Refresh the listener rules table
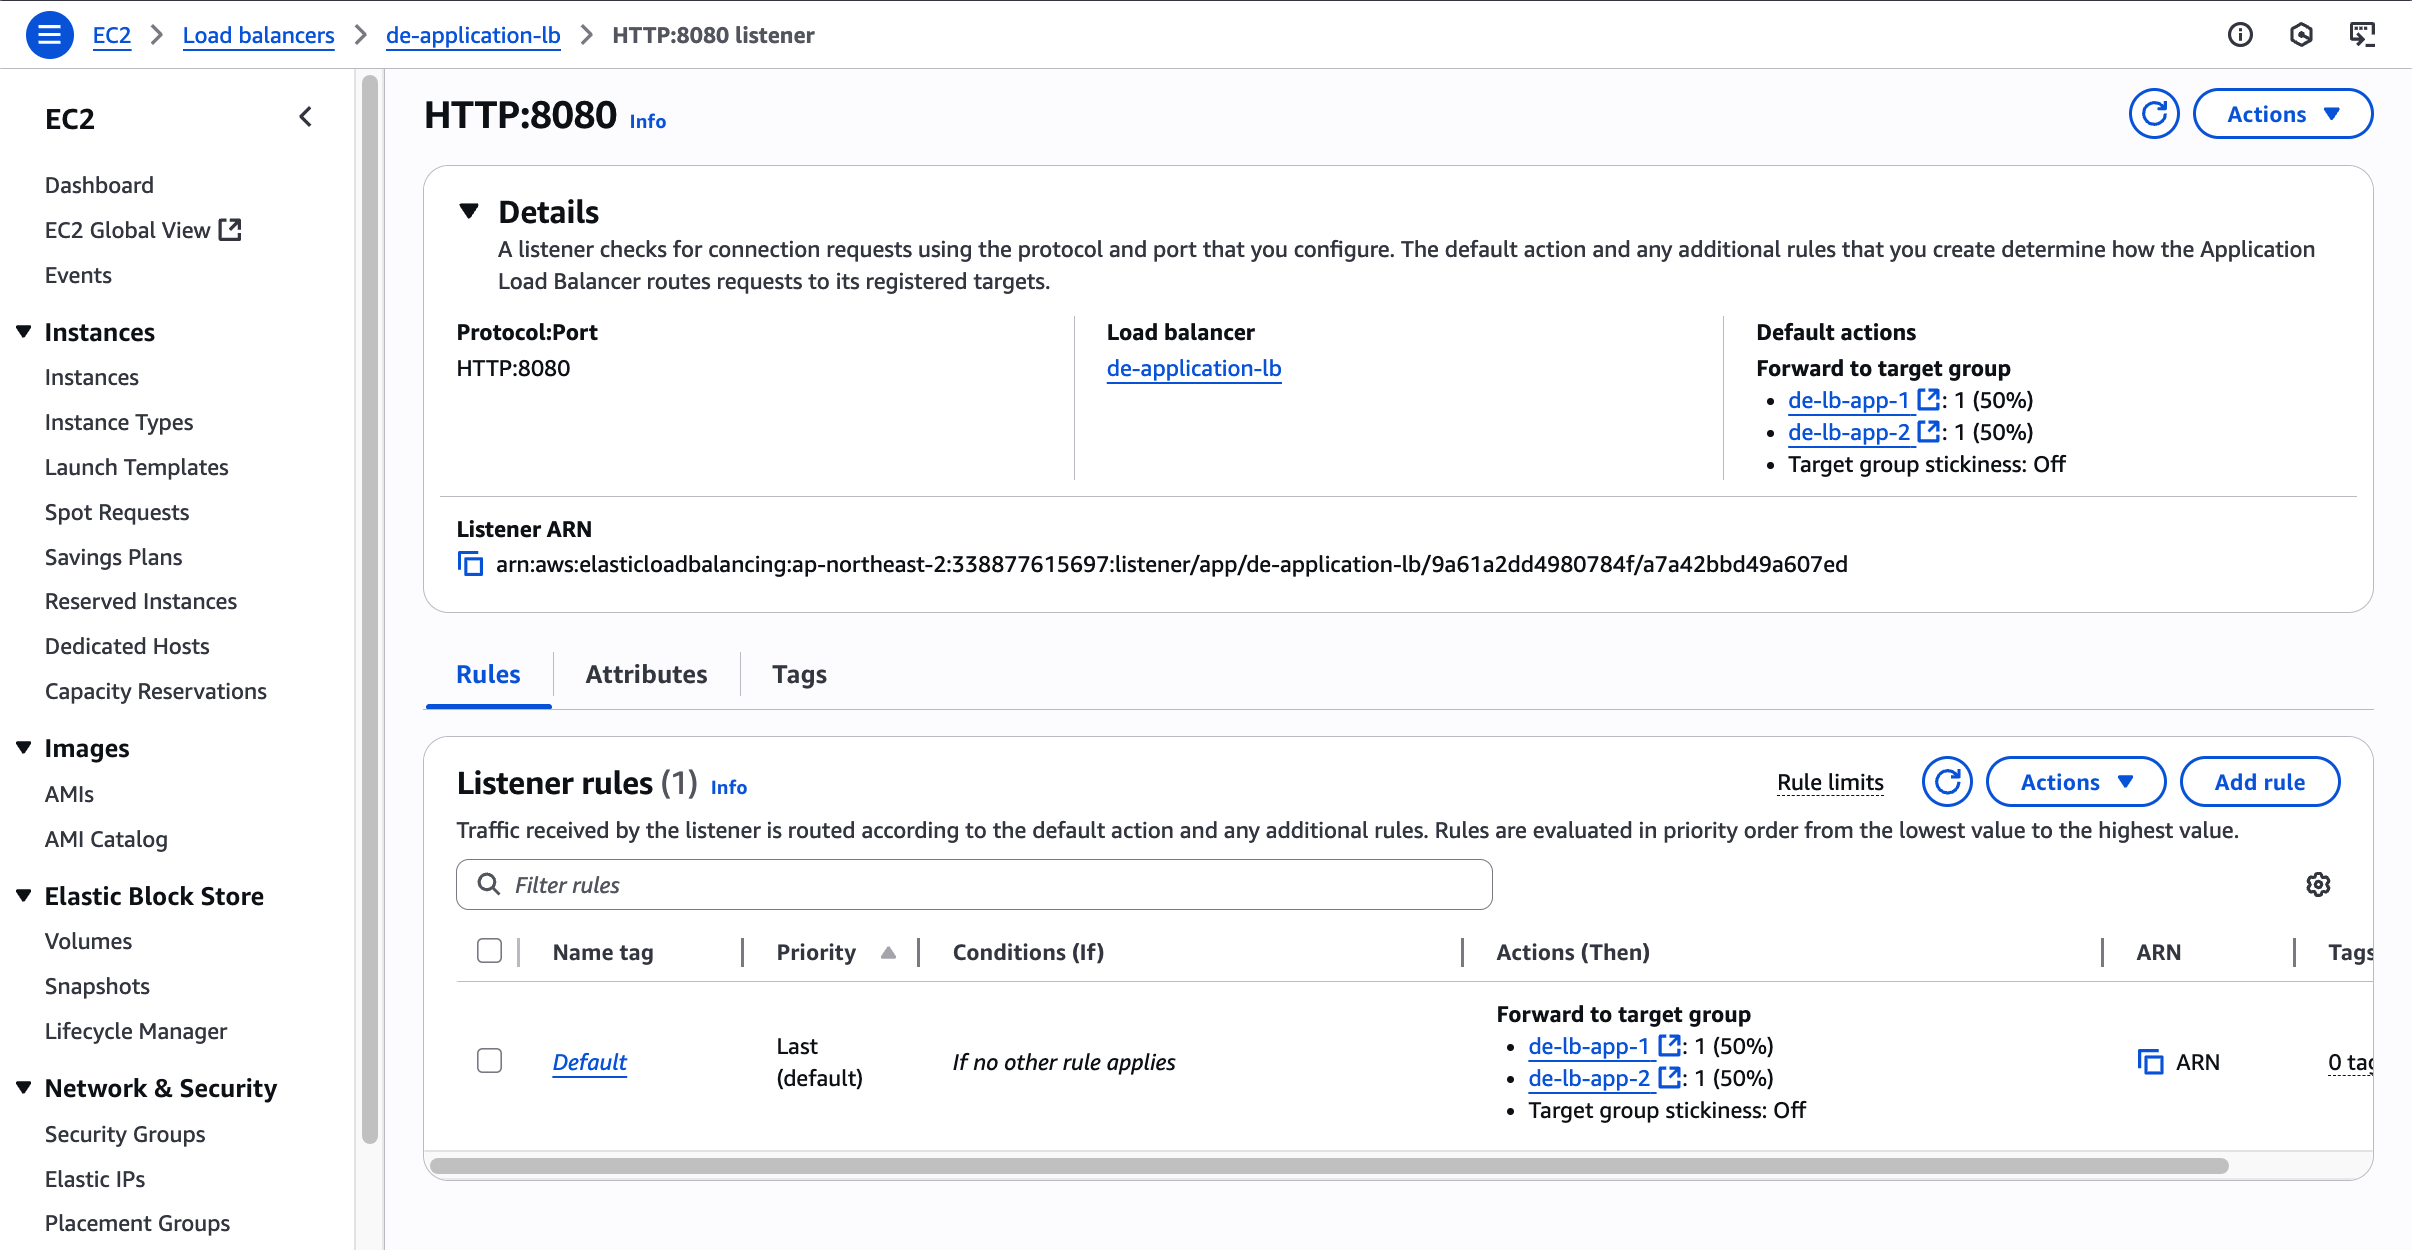Viewport: 2412px width, 1250px height. [x=1946, y=782]
